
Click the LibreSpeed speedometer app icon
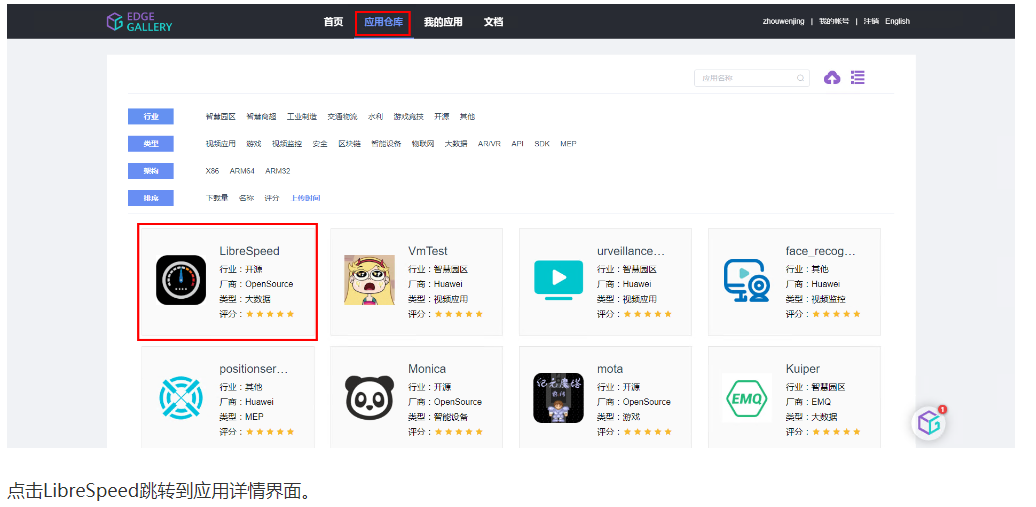(181, 280)
